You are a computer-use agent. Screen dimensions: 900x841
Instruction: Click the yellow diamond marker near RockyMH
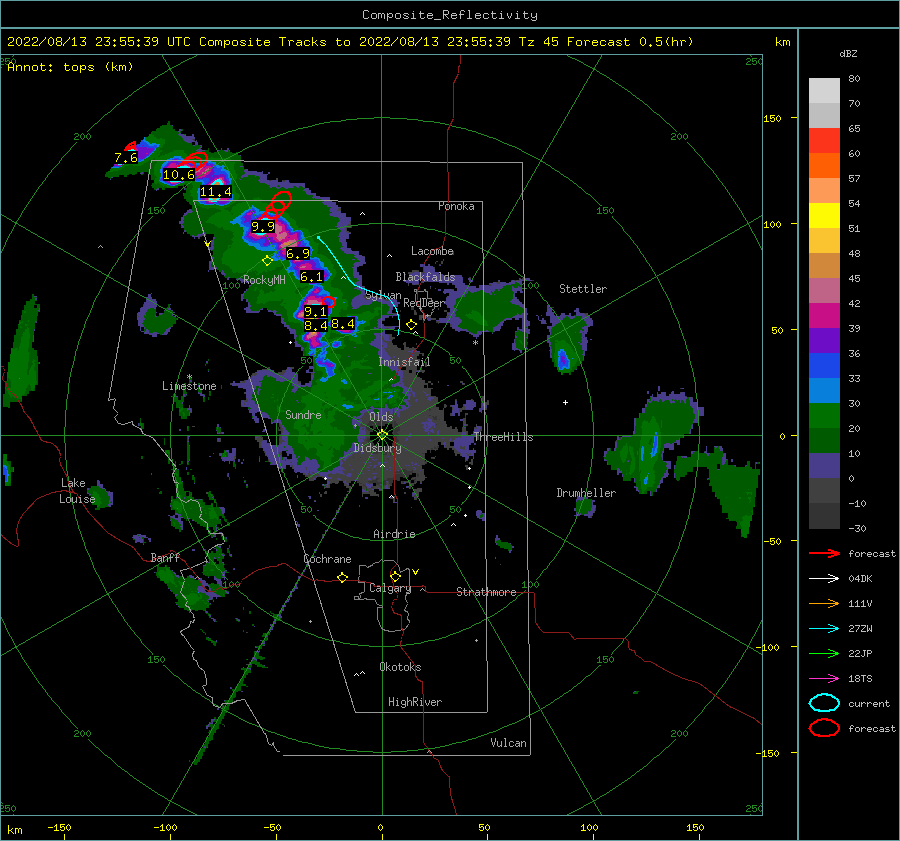click(x=267, y=261)
